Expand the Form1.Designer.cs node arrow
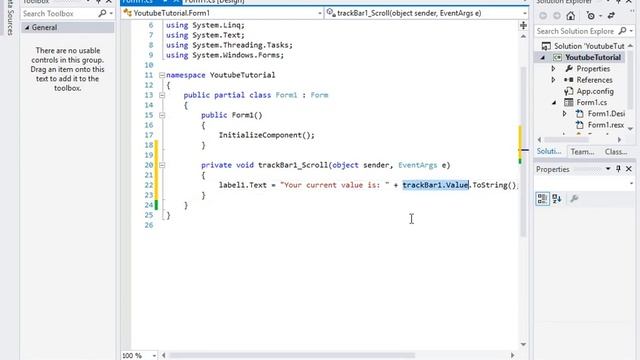Screen dimensions: 640x360 pos(564,114)
